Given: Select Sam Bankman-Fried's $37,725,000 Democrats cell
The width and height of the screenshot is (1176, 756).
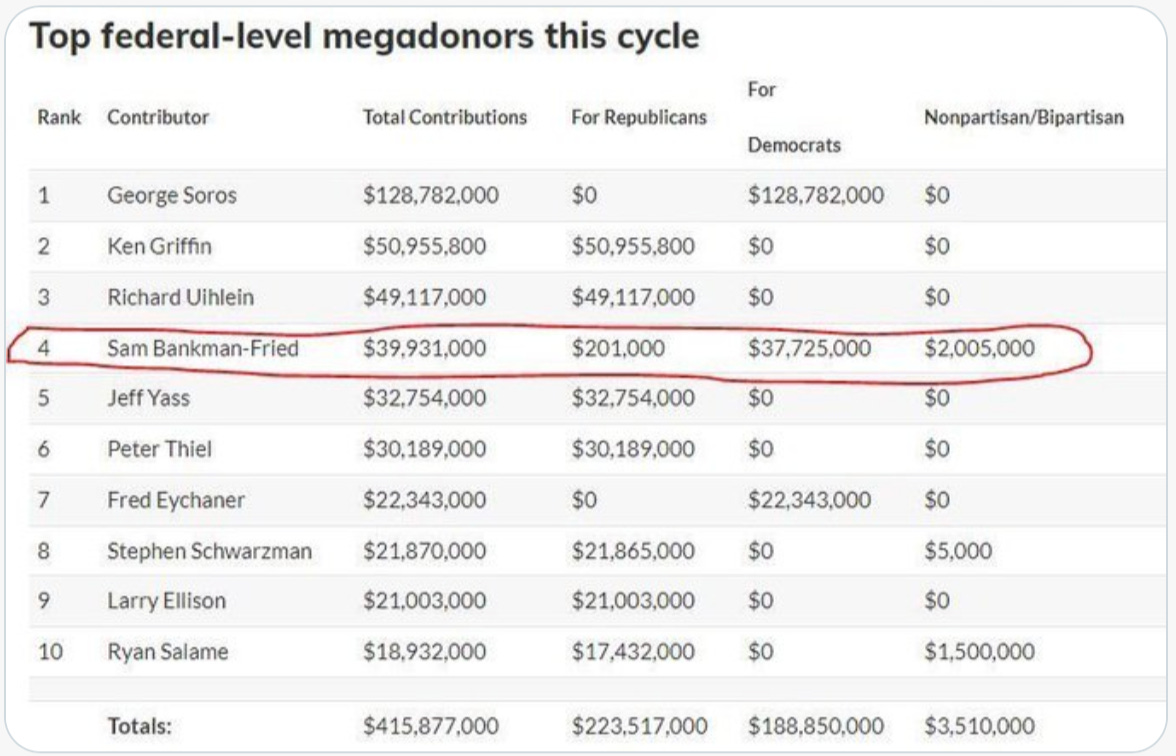Looking at the screenshot, I should [x=809, y=349].
